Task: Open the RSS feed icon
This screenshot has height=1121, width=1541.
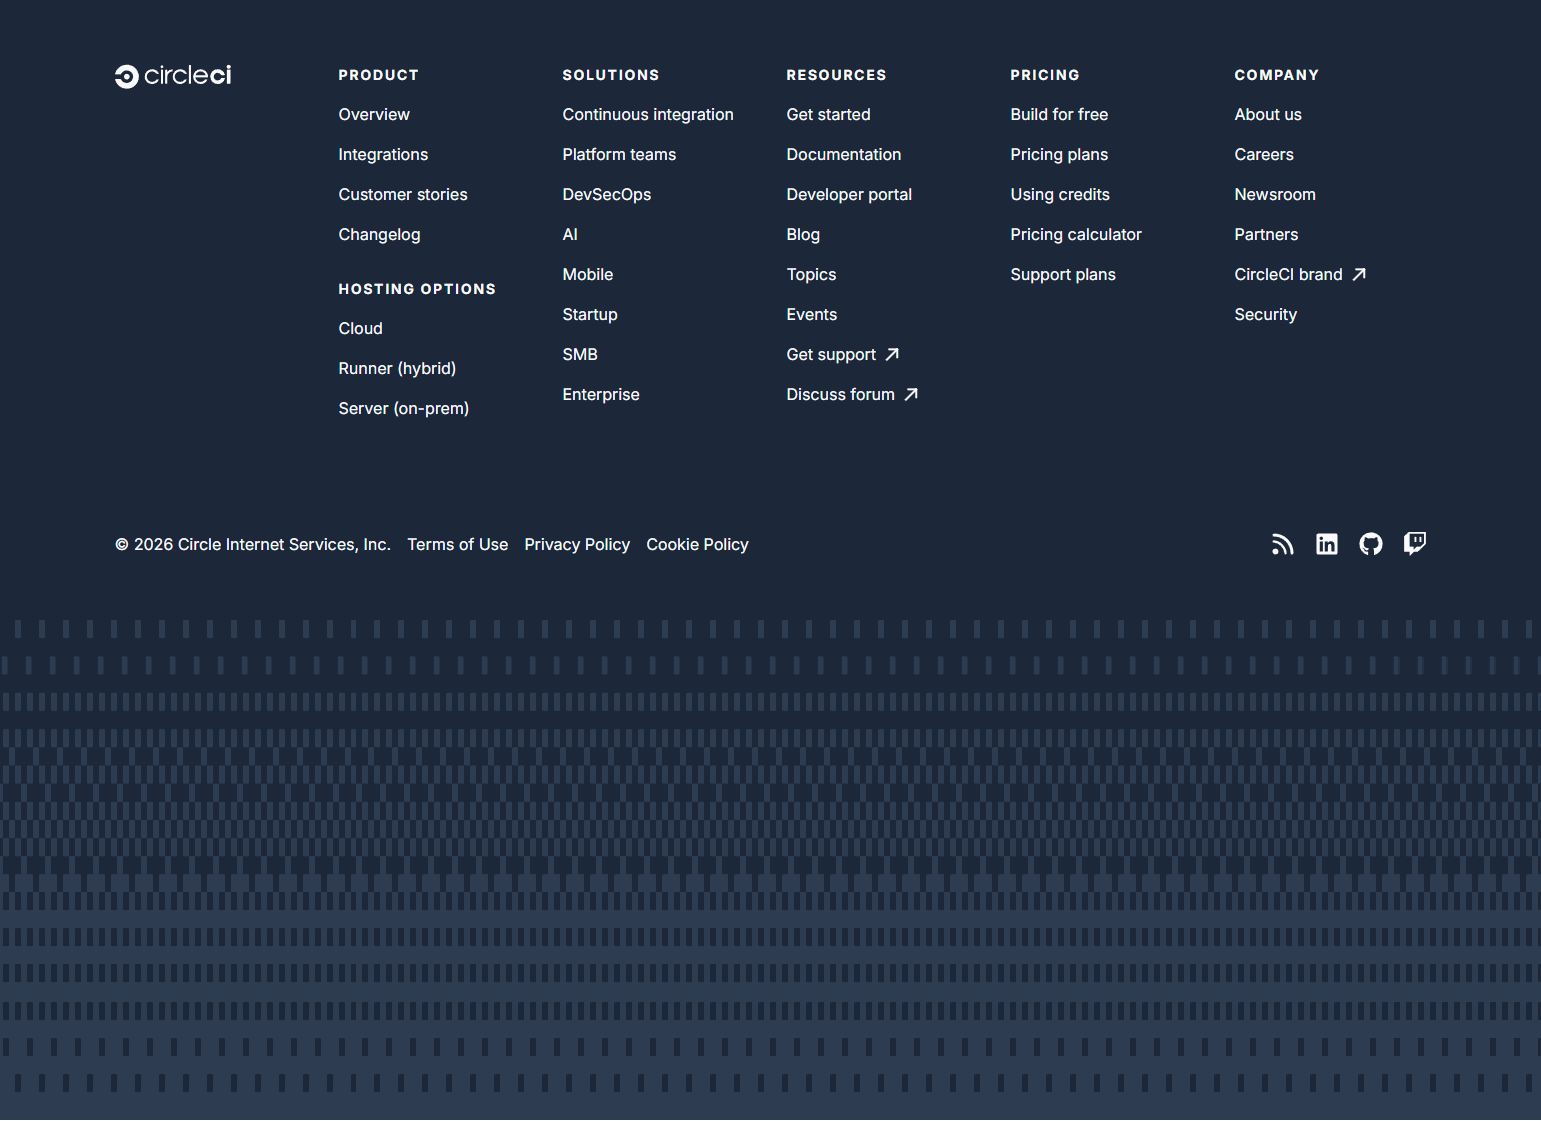Action: [1283, 544]
